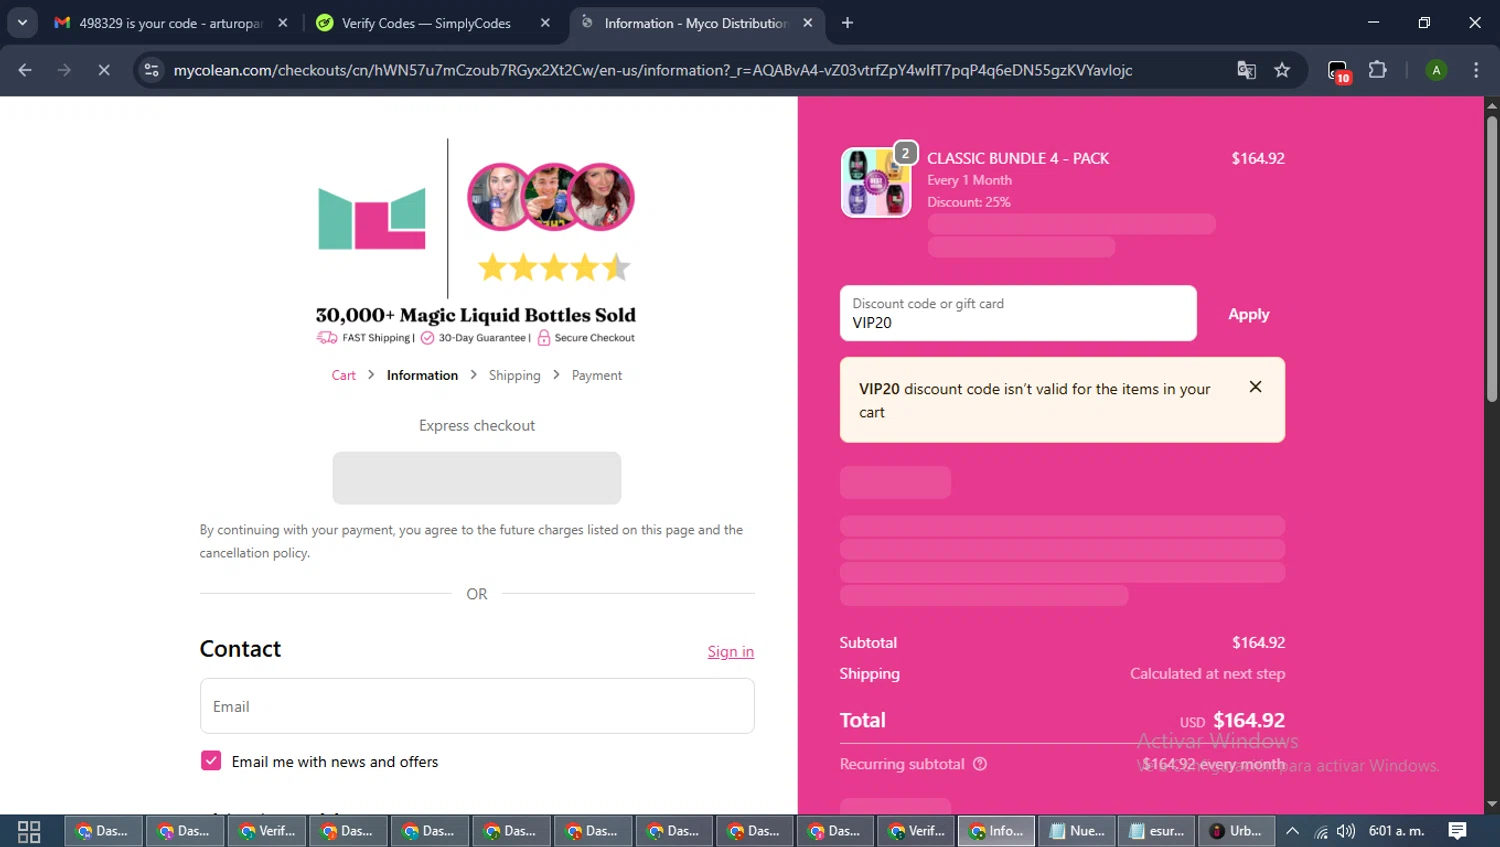Open the Chrome three-dot menu
The image size is (1500, 847).
(1476, 70)
